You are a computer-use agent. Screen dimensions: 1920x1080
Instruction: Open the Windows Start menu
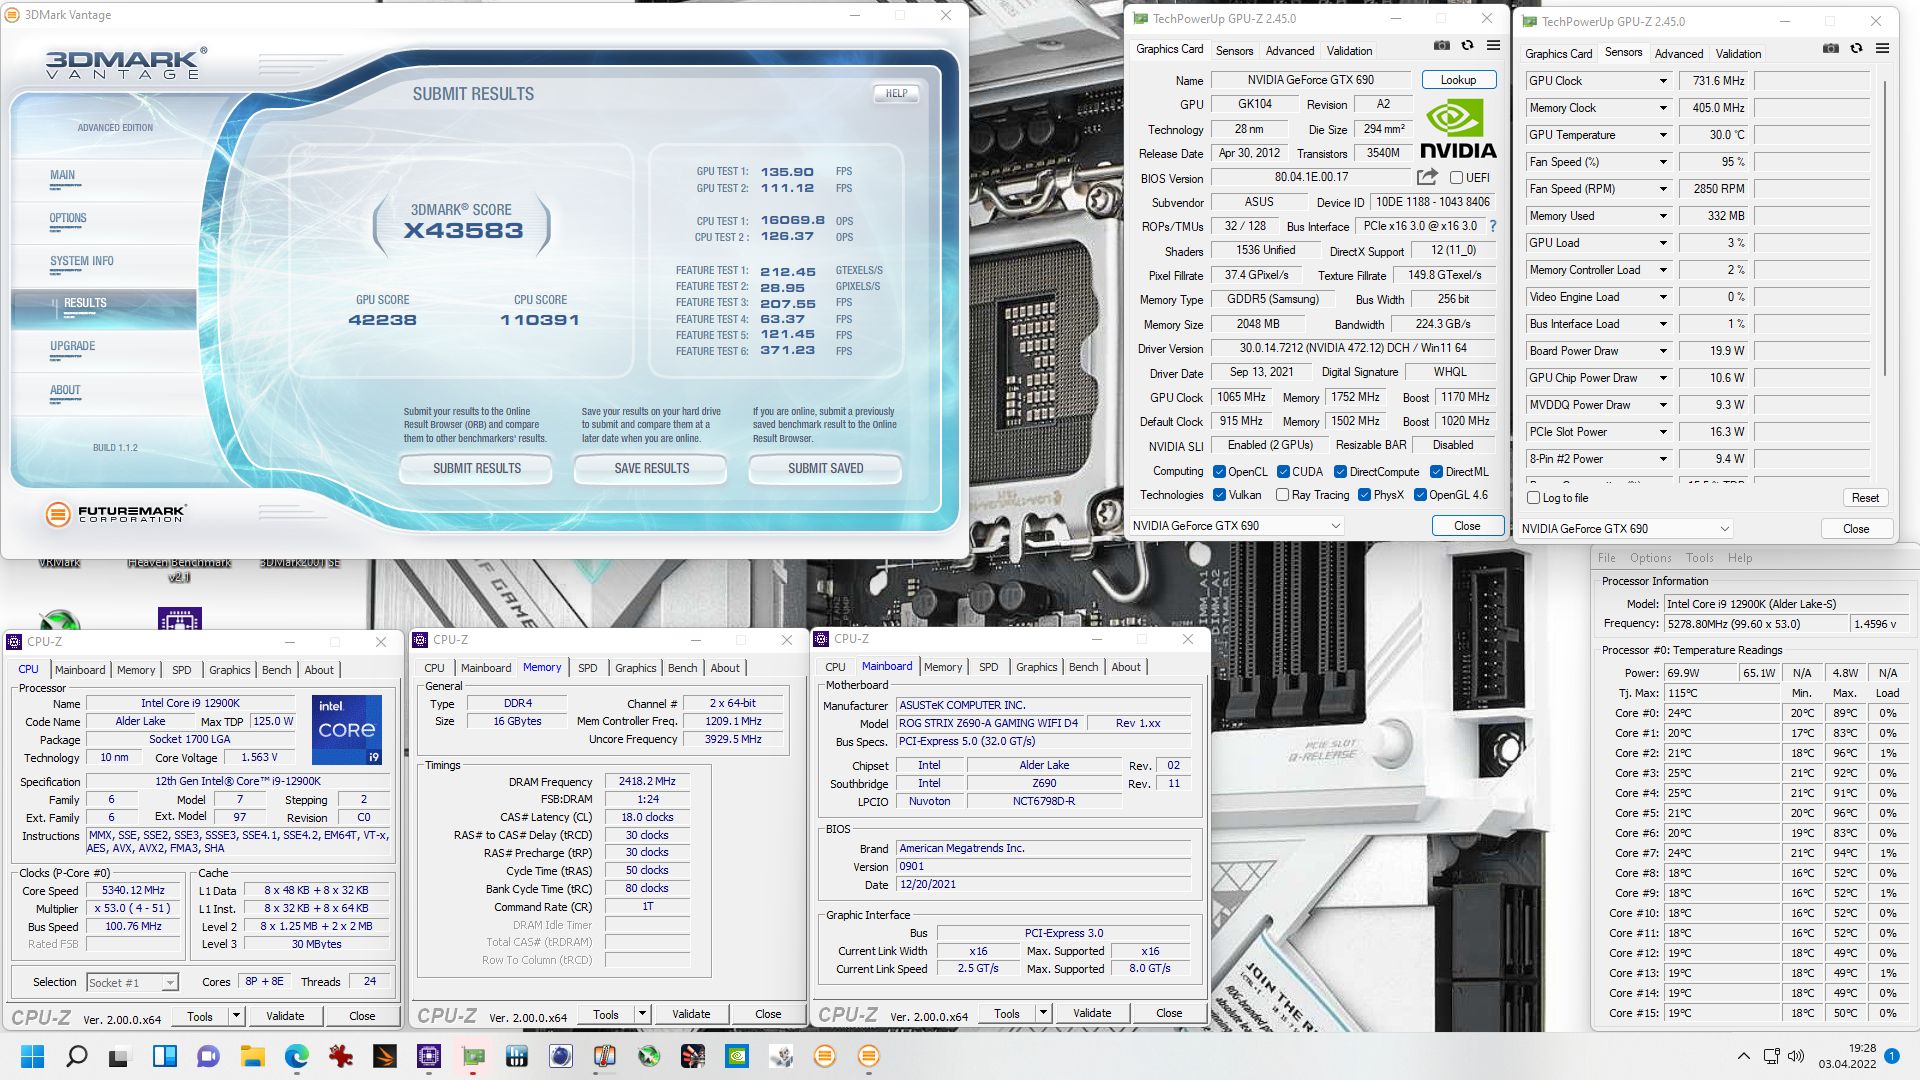coord(32,1056)
